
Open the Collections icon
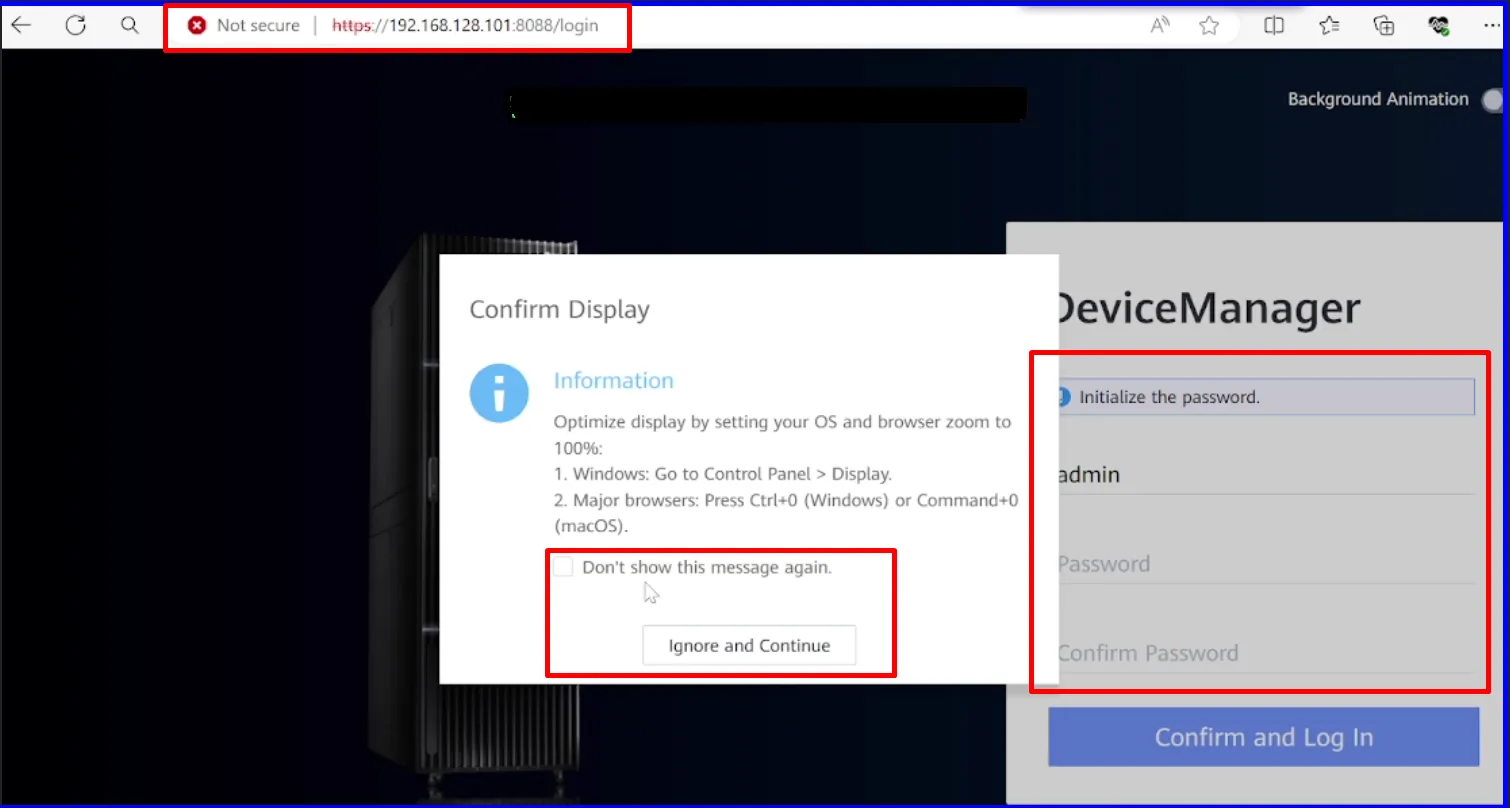point(1384,26)
